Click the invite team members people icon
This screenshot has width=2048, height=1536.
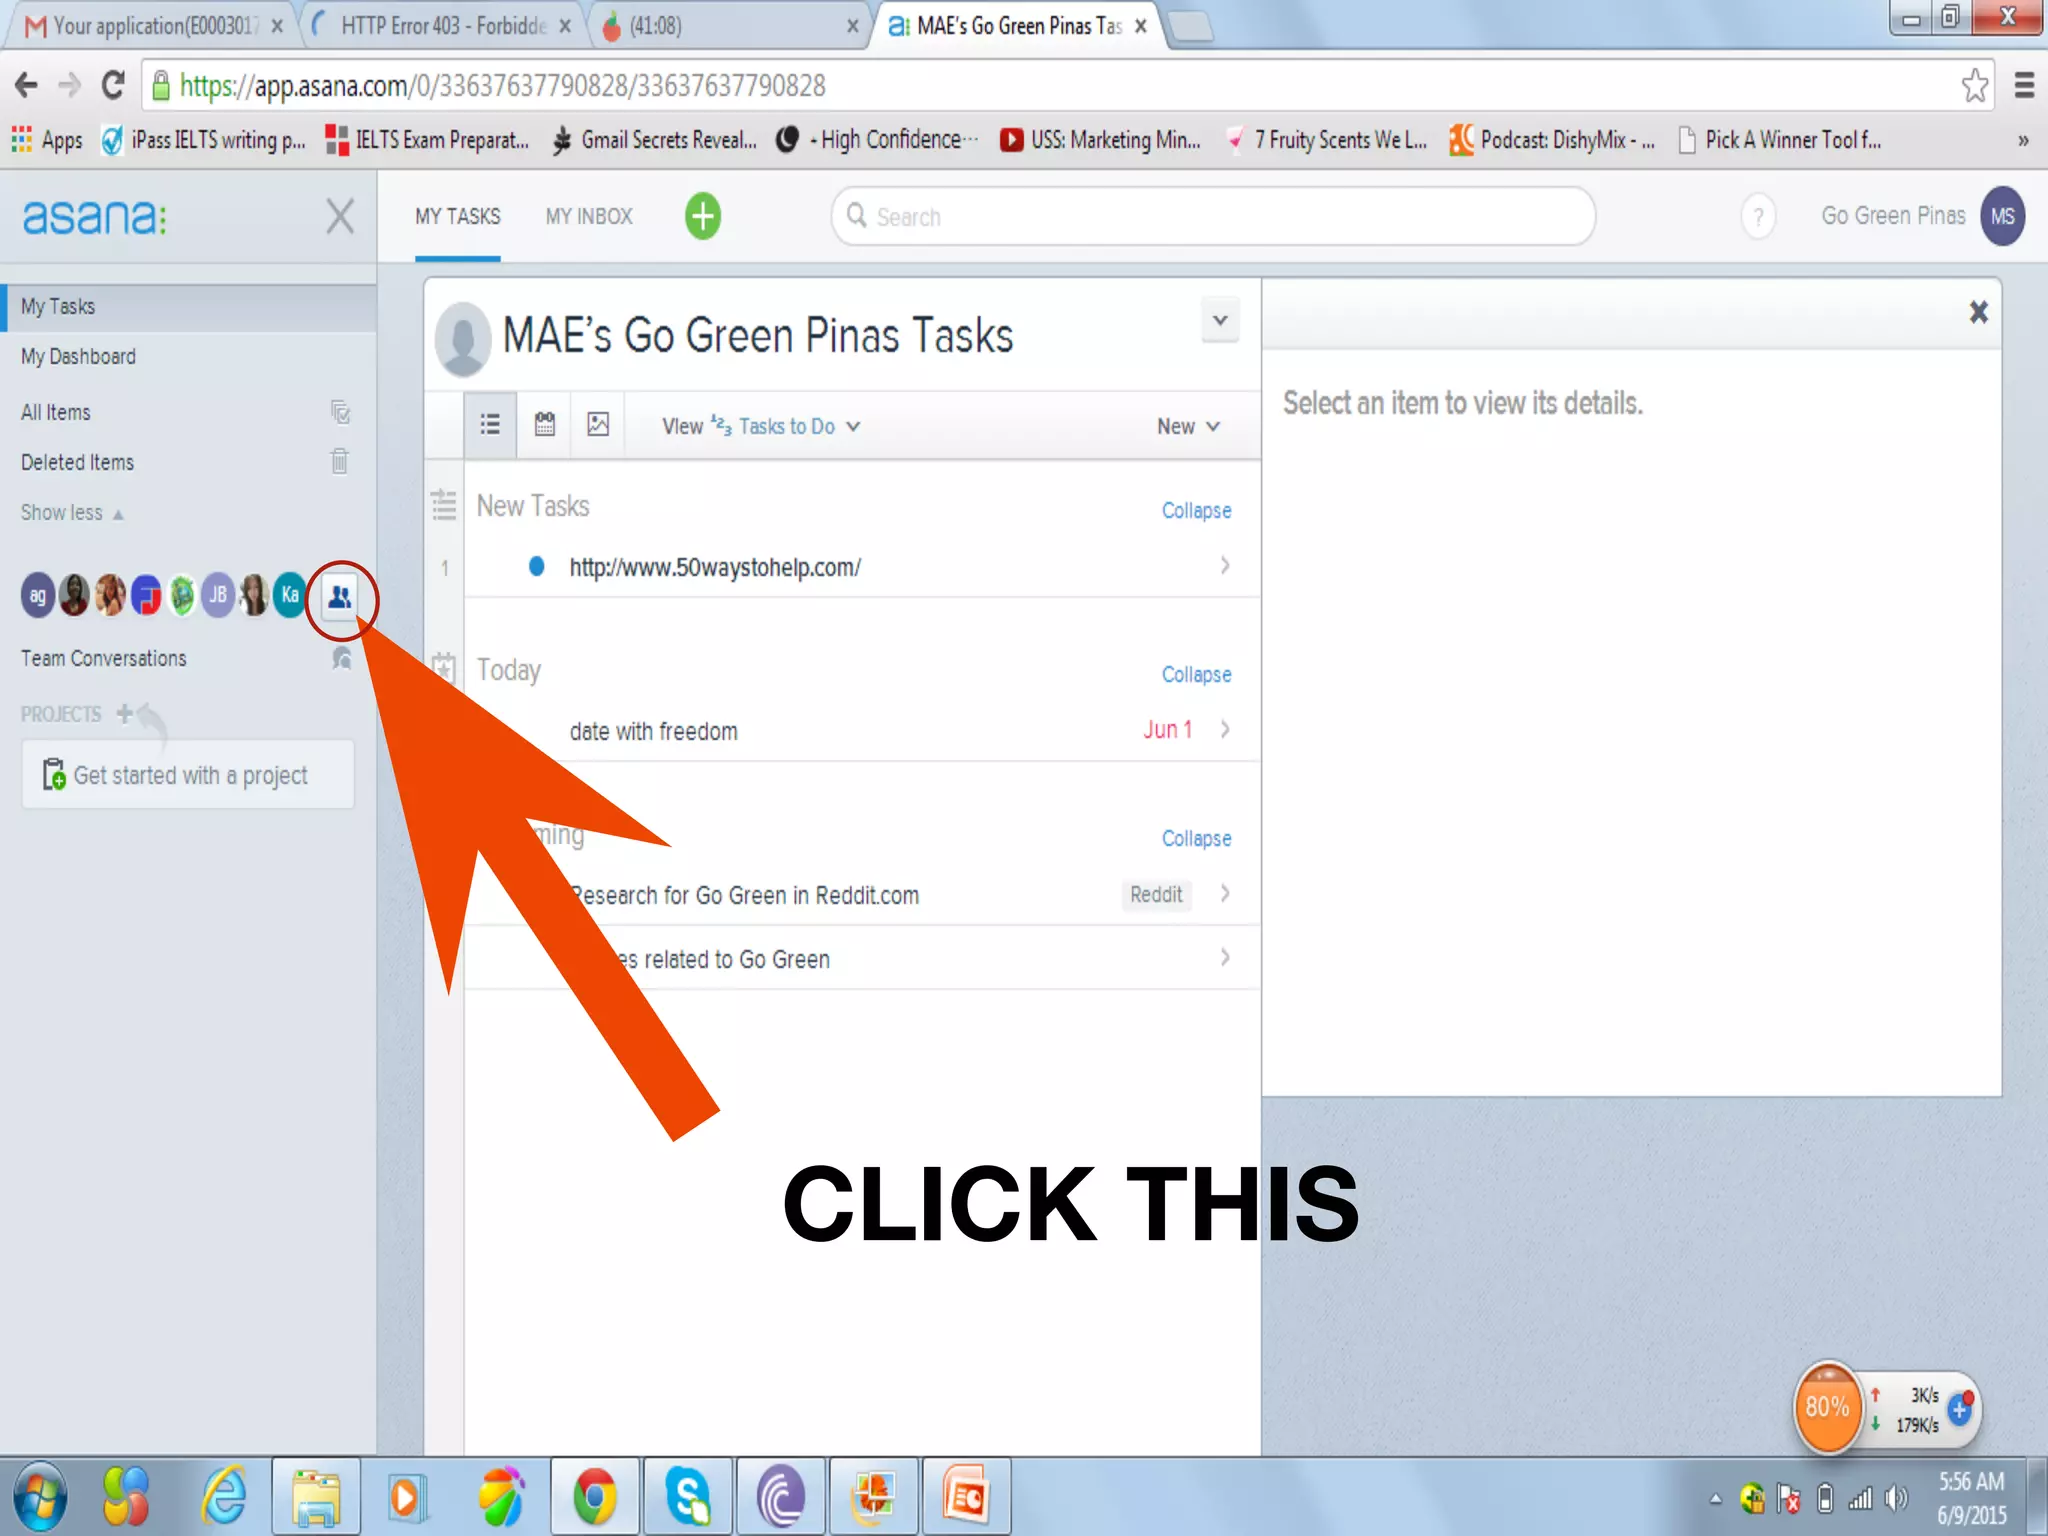pyautogui.click(x=340, y=597)
